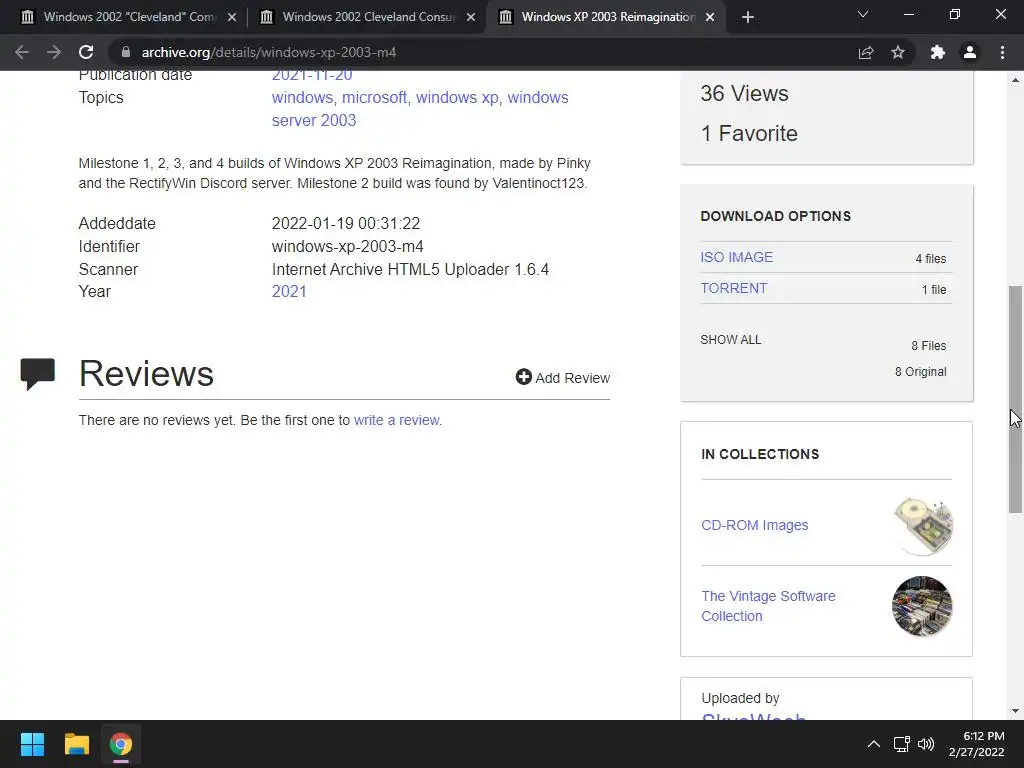Image resolution: width=1024 pixels, height=768 pixels.
Task: Close the Windows 2002 "Cleveland" Com tab
Action: coord(232,17)
